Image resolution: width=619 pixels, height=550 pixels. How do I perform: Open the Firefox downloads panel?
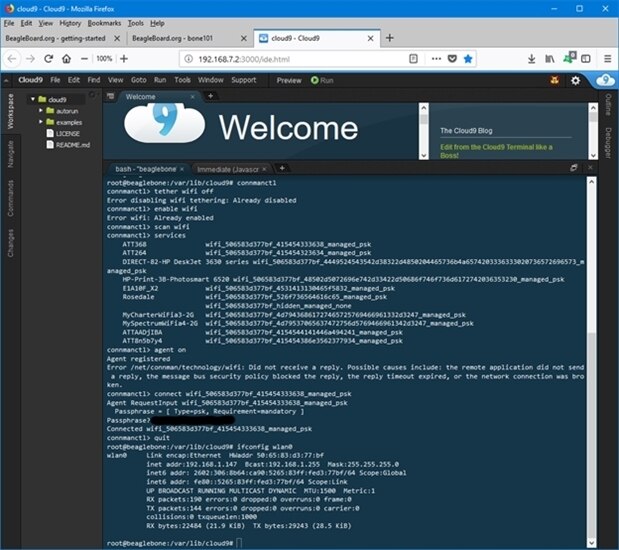[531, 59]
